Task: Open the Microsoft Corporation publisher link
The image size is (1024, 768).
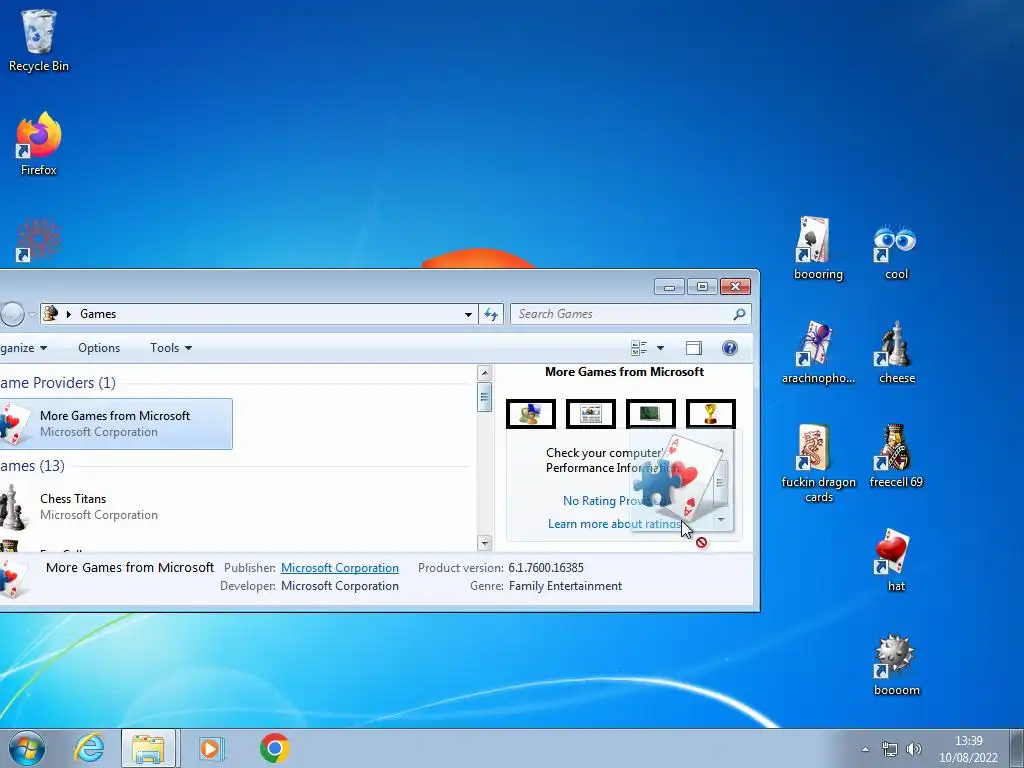Action: click(x=340, y=568)
